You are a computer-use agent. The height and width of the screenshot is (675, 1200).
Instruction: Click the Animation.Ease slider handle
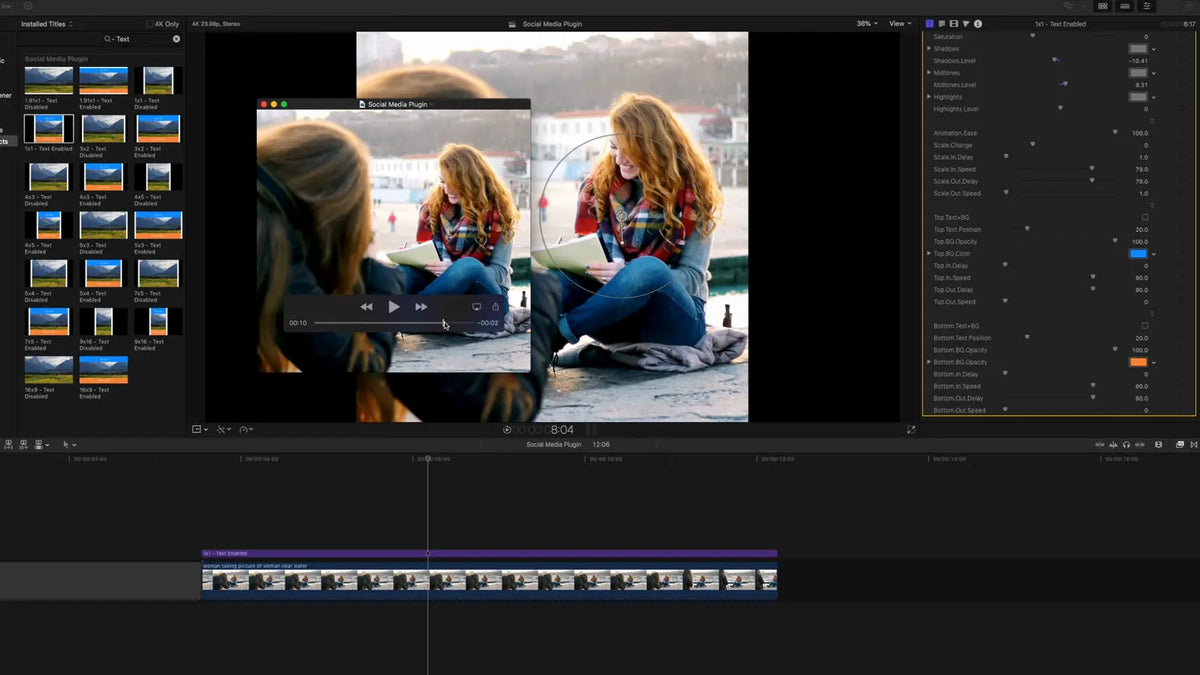(1115, 132)
